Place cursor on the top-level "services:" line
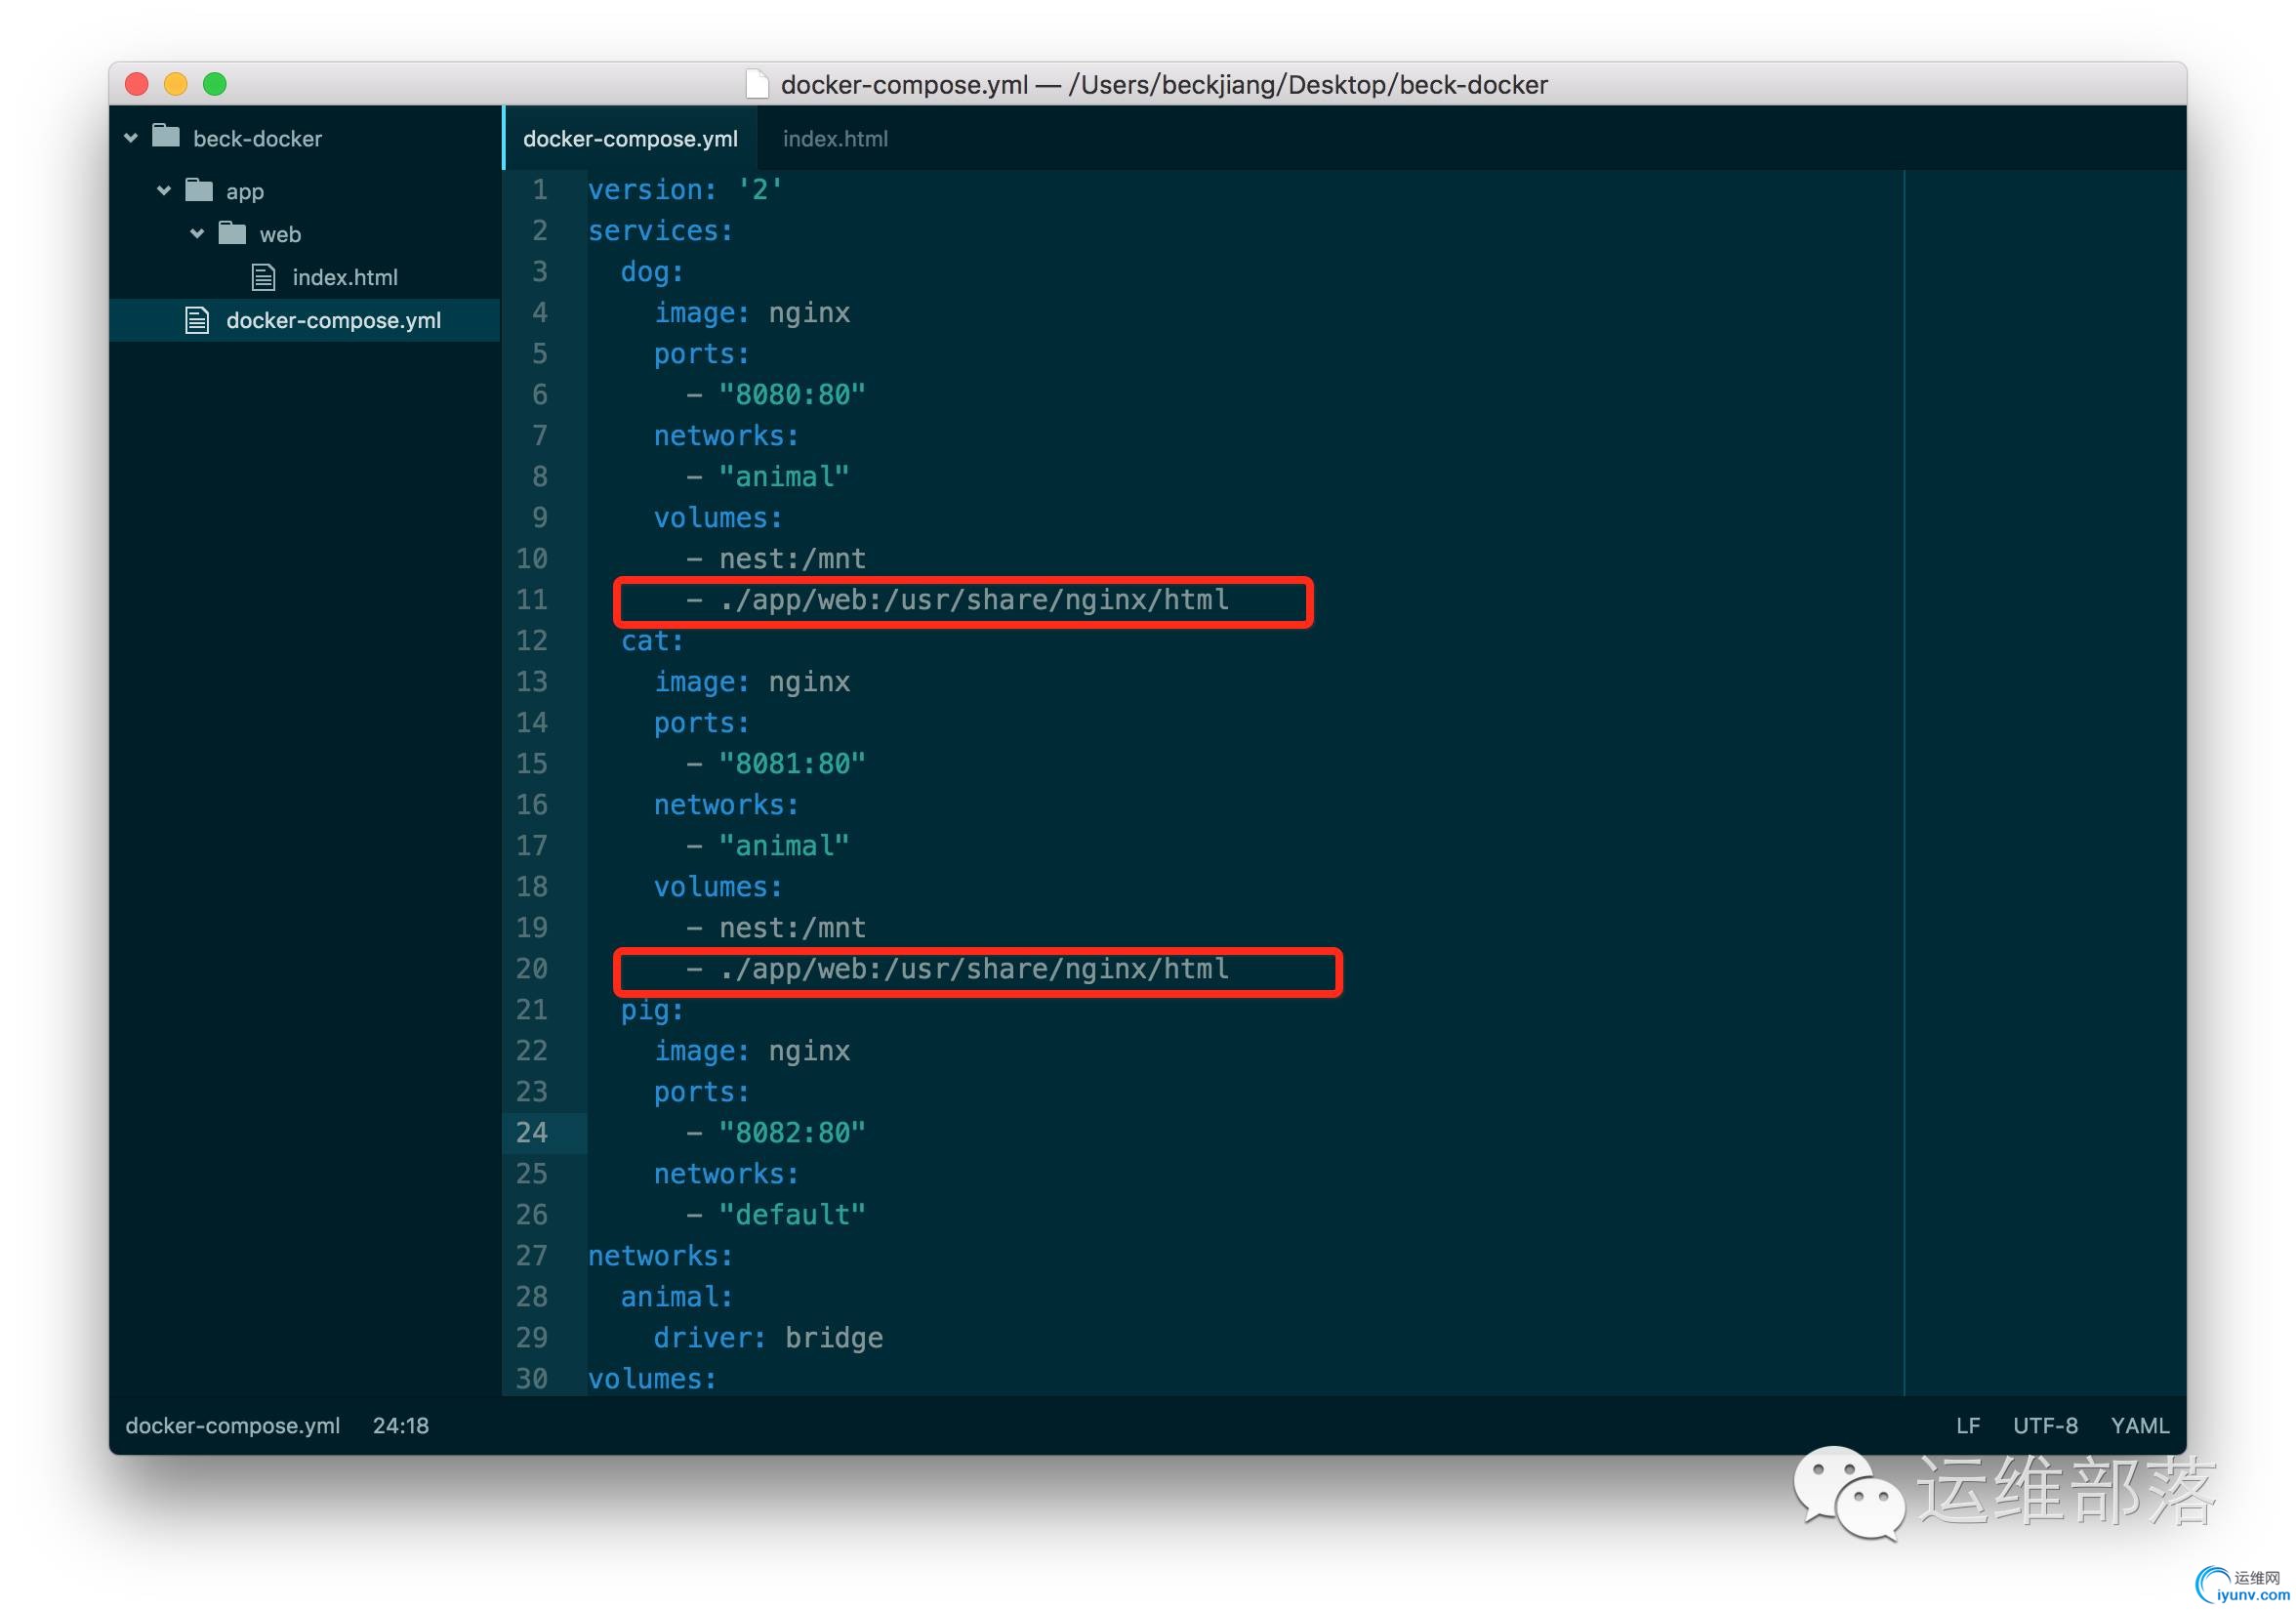 tap(660, 230)
